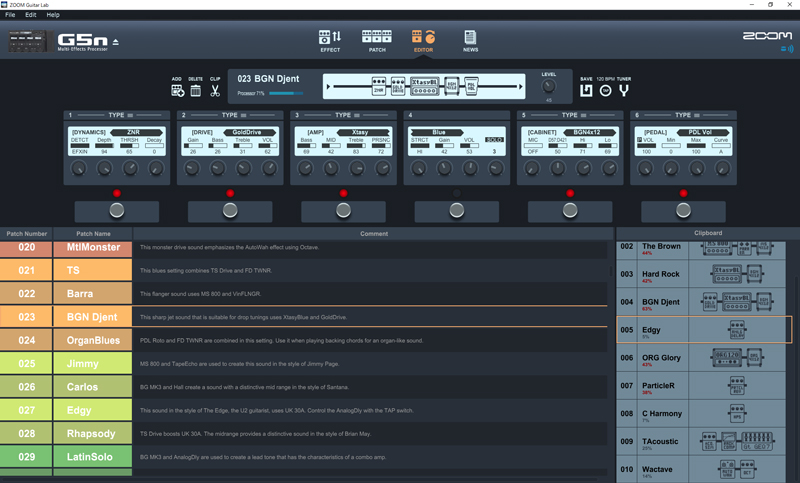800x483 pixels.
Task: Open the File menu
Action: click(10, 15)
